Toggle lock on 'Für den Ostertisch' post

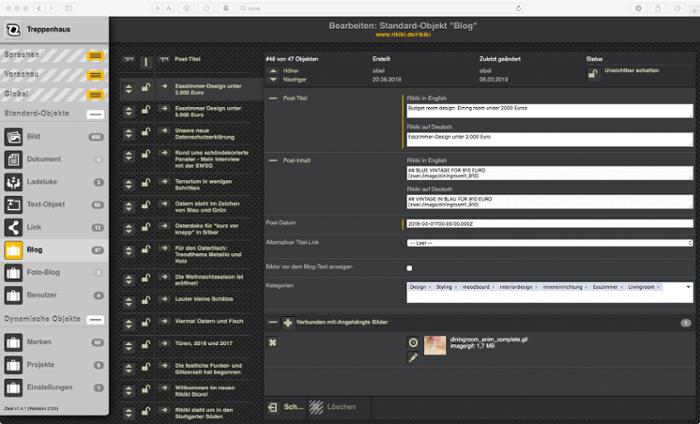tap(146, 250)
